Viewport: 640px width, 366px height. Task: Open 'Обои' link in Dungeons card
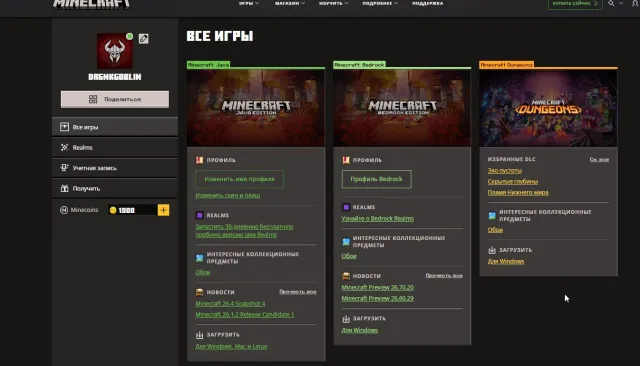(495, 230)
